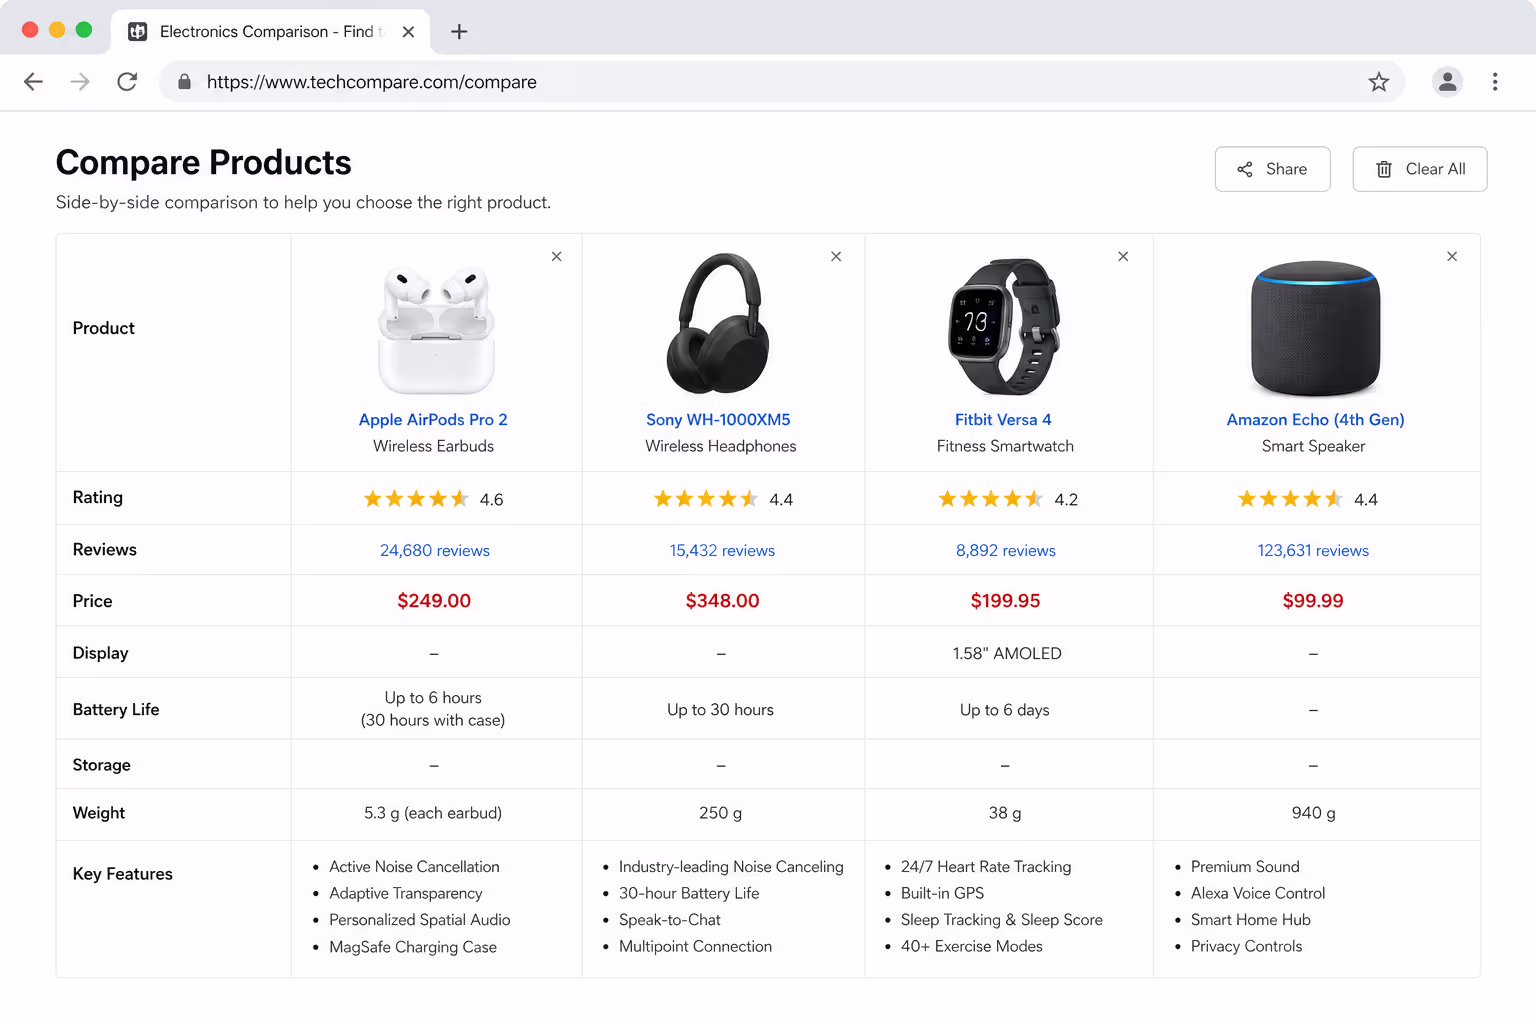Click the 'Speak-to-Chat' feature
Image resolution: width=1536 pixels, height=1024 pixels.
click(x=669, y=920)
